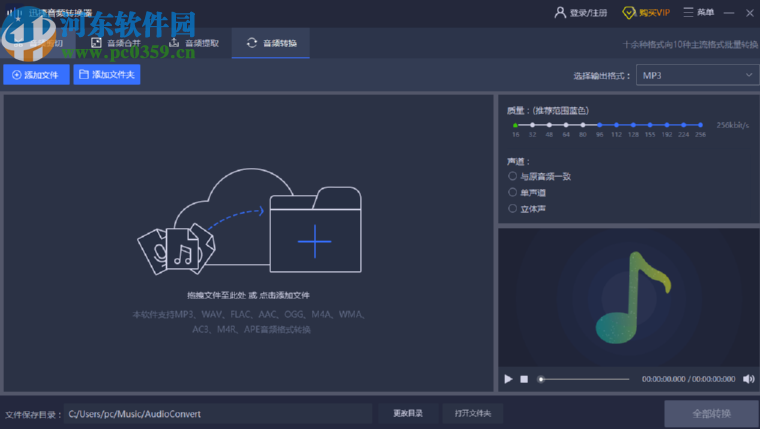
Task: Click the music note preview artwork
Action: (633, 298)
